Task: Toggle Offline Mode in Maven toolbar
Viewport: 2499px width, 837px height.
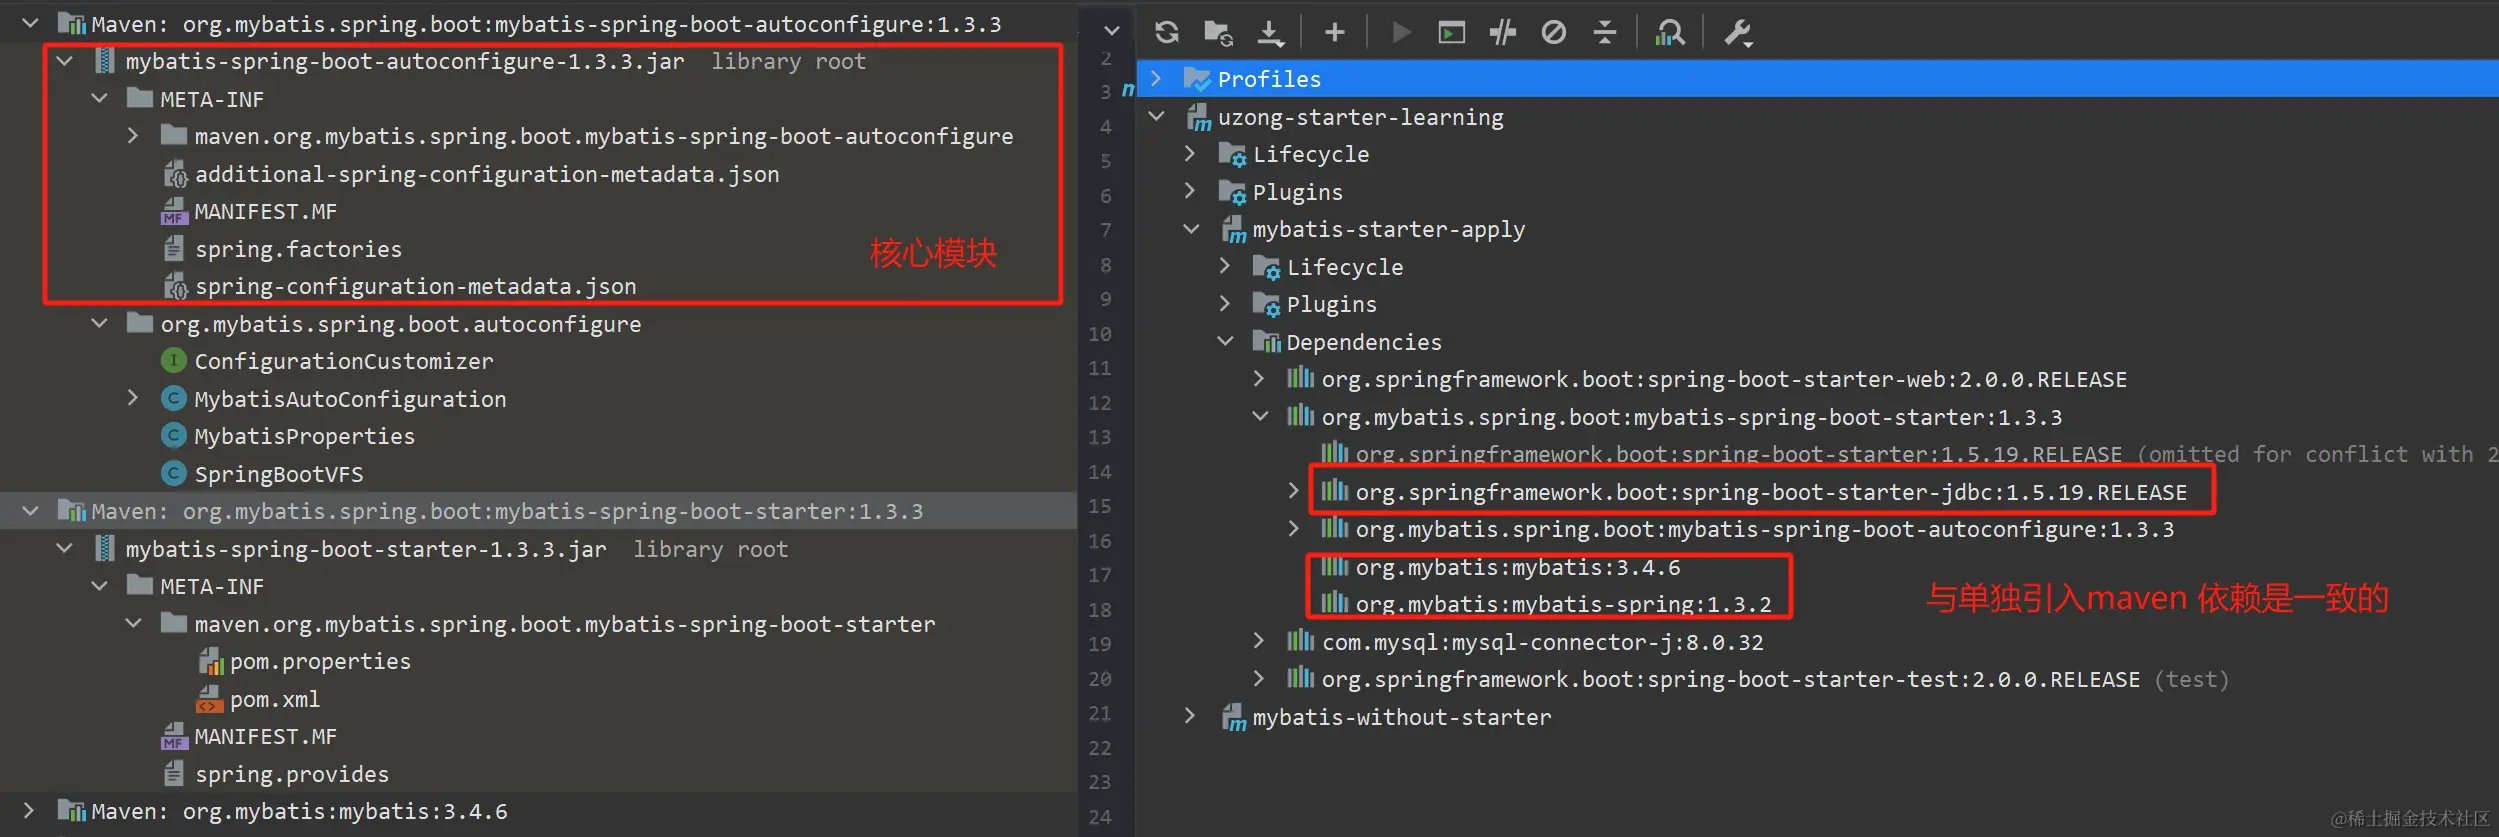Action: 1502,33
